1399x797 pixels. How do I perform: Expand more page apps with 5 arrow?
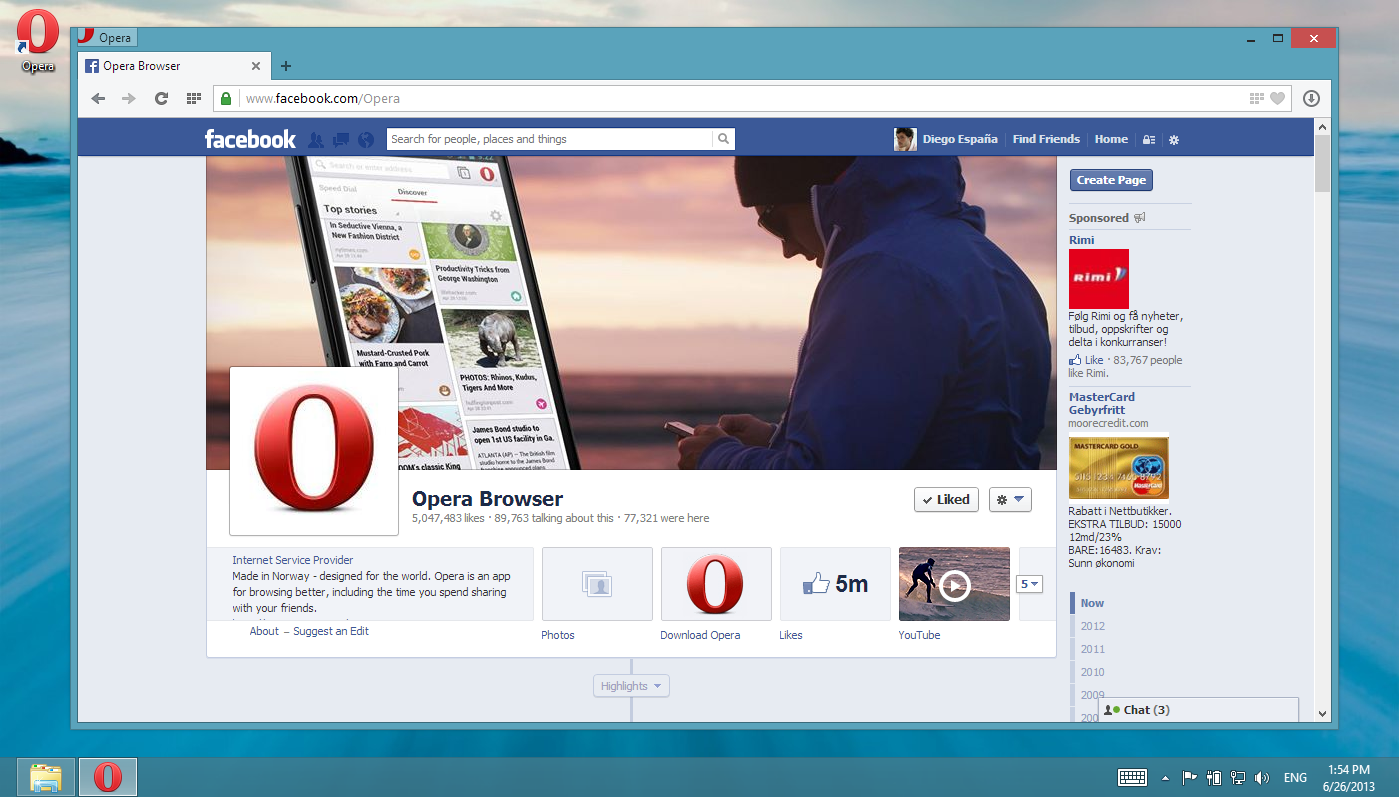(1029, 584)
